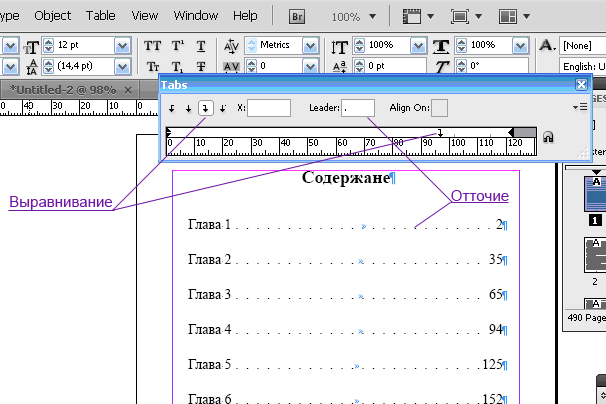Image resolution: width=606 pixels, height=404 pixels.
Task: Open the Window menu
Action: (195, 16)
